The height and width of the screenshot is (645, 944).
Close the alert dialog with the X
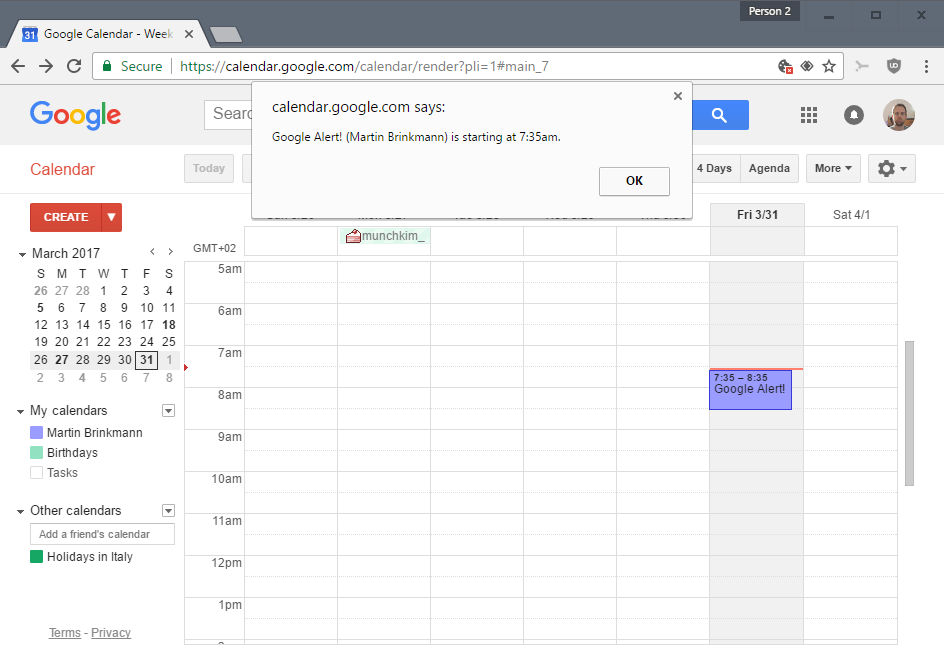click(x=678, y=96)
